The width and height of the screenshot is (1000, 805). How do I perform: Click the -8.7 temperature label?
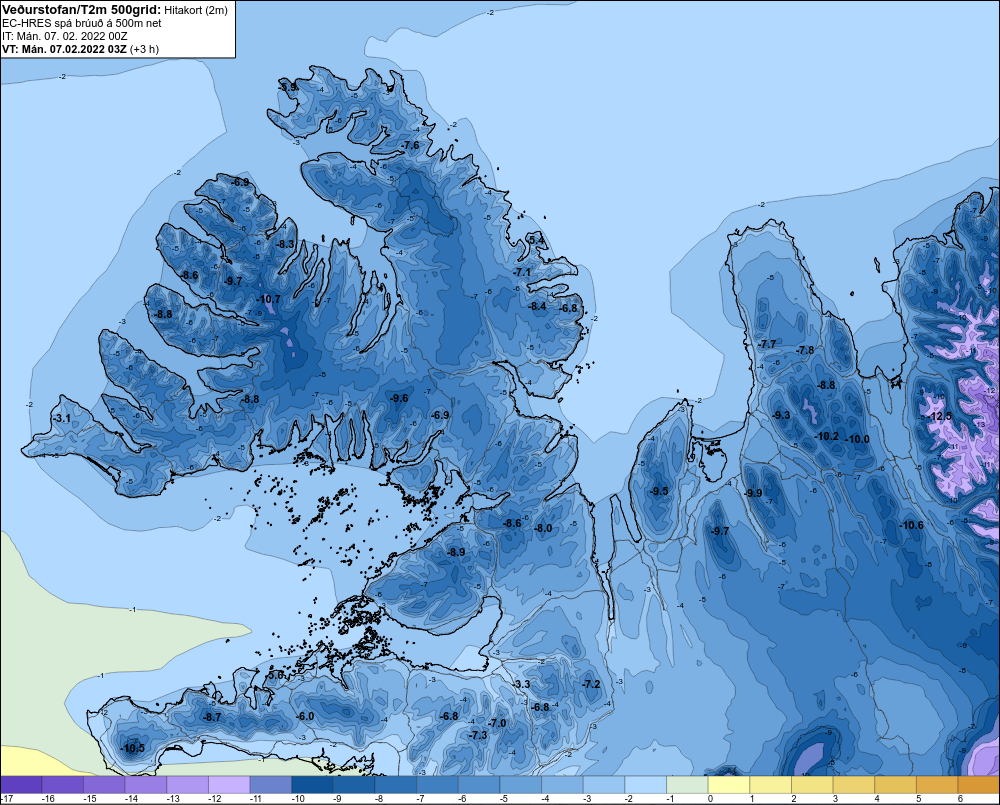(212, 718)
